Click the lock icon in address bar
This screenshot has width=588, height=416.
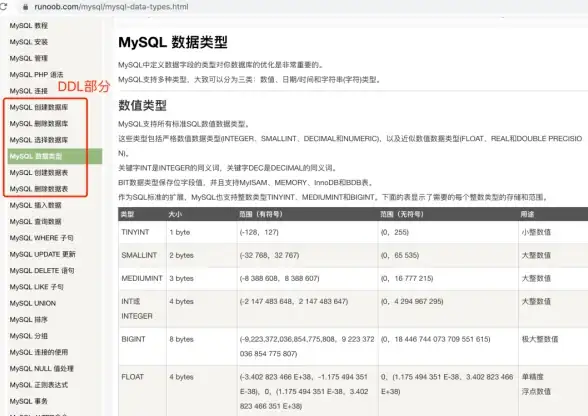26,7
